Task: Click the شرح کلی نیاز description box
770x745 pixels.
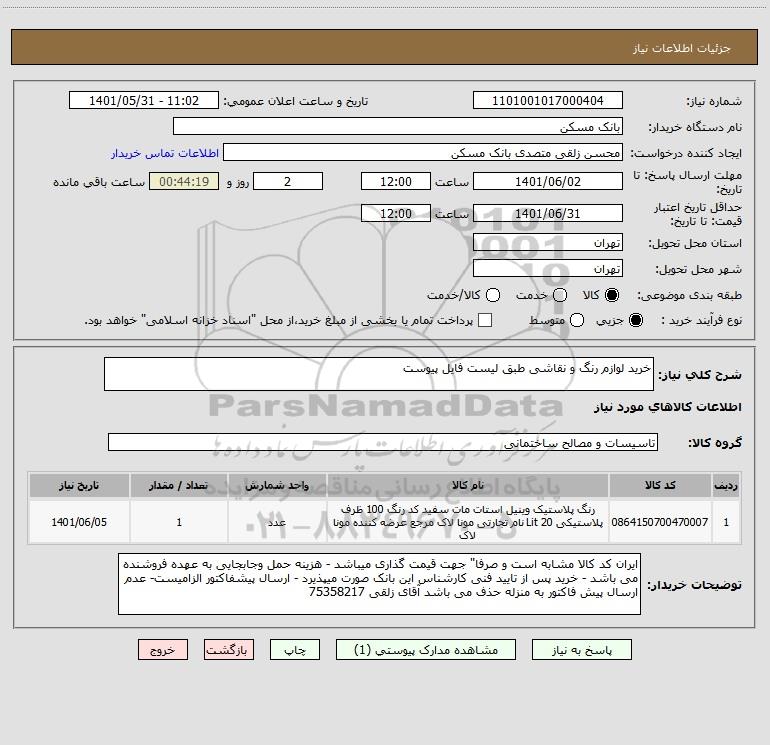Action: 379,374
